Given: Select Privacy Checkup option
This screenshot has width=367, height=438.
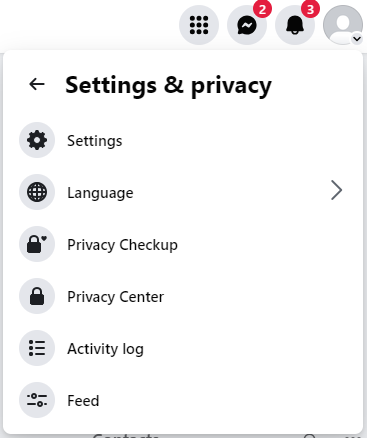Looking at the screenshot, I should coord(183,244).
